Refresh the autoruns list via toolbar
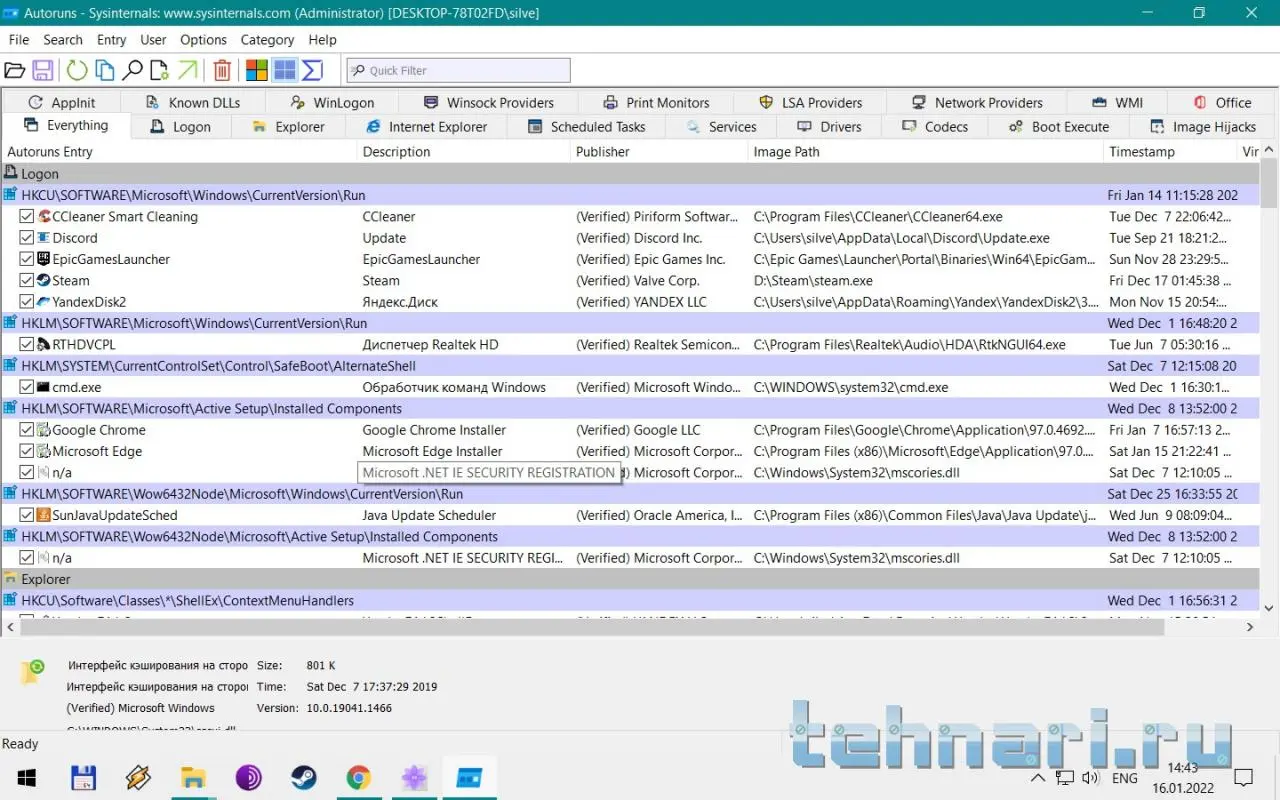Viewport: 1280px width, 800px height. [76, 70]
